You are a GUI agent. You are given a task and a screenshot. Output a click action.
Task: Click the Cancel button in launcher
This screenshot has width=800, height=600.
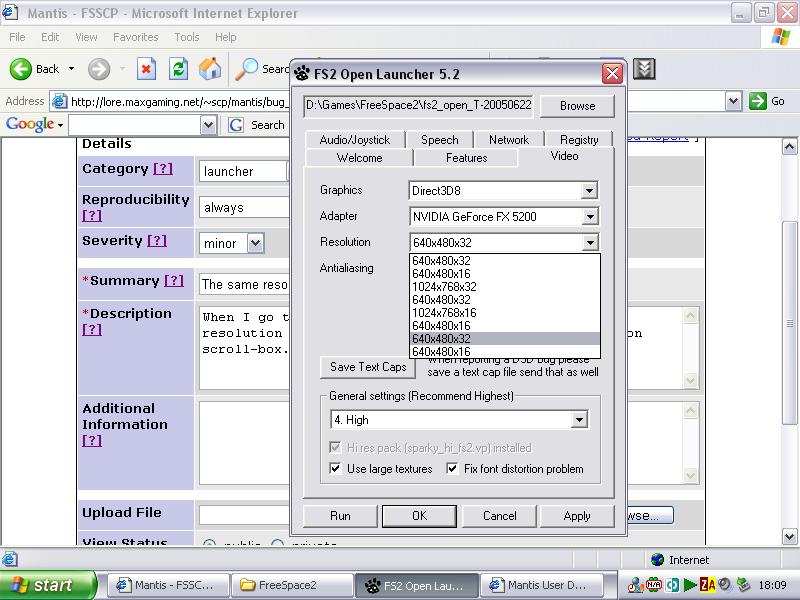tap(499, 516)
